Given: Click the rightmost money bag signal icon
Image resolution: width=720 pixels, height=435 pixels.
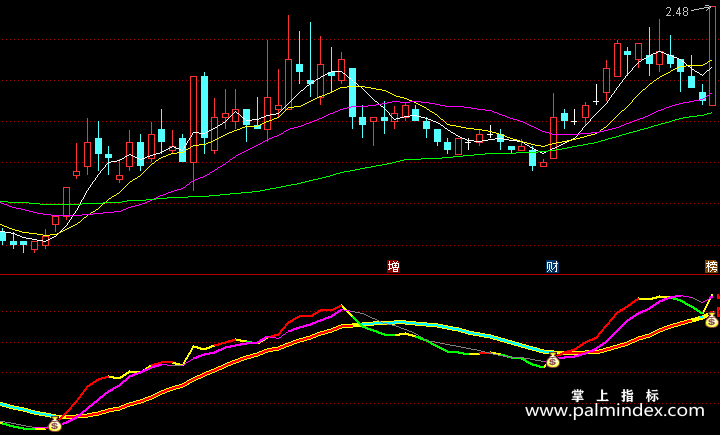Looking at the screenshot, I should pyautogui.click(x=712, y=320).
